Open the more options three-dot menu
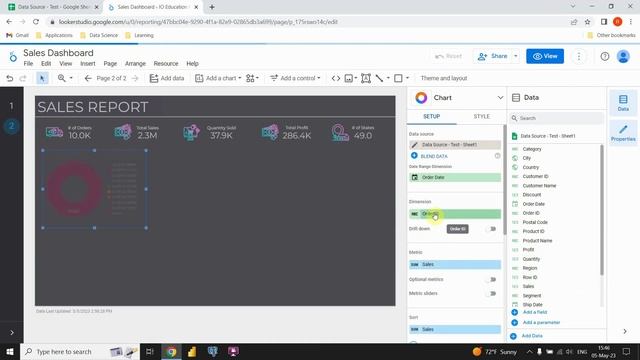The image size is (640, 360). point(579,56)
